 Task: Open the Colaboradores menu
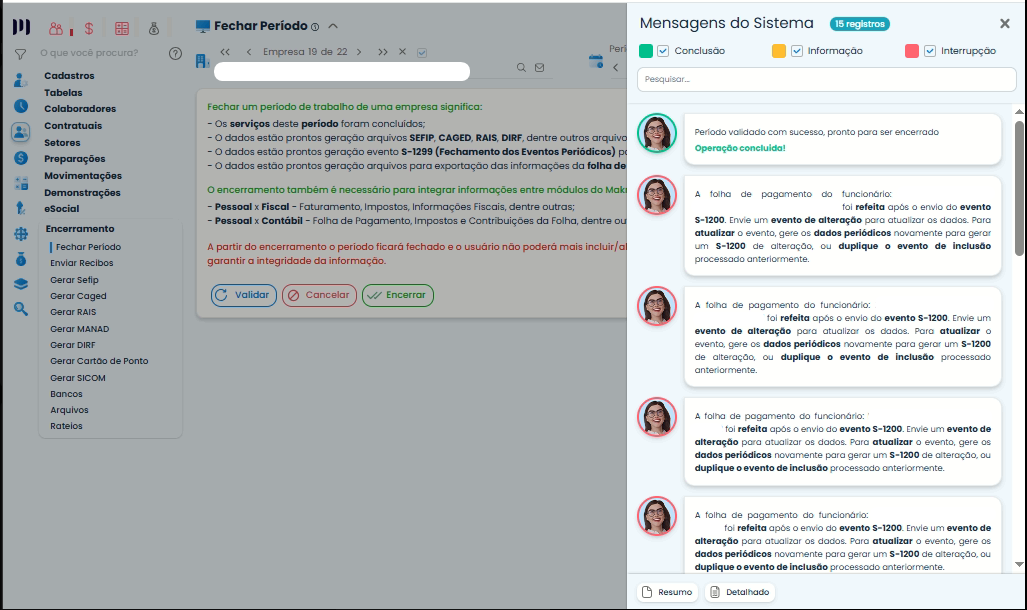(x=80, y=109)
